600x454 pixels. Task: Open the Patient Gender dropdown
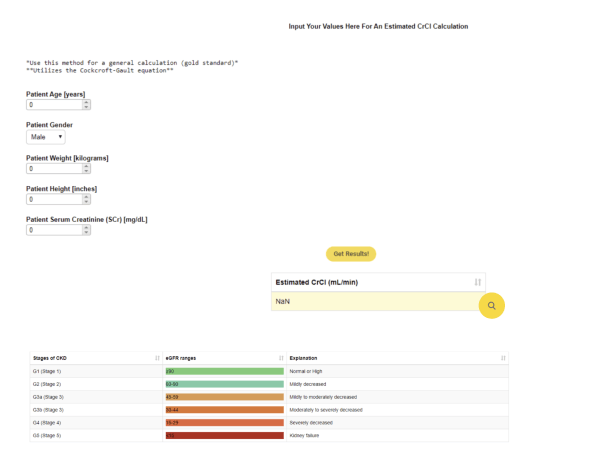46,137
